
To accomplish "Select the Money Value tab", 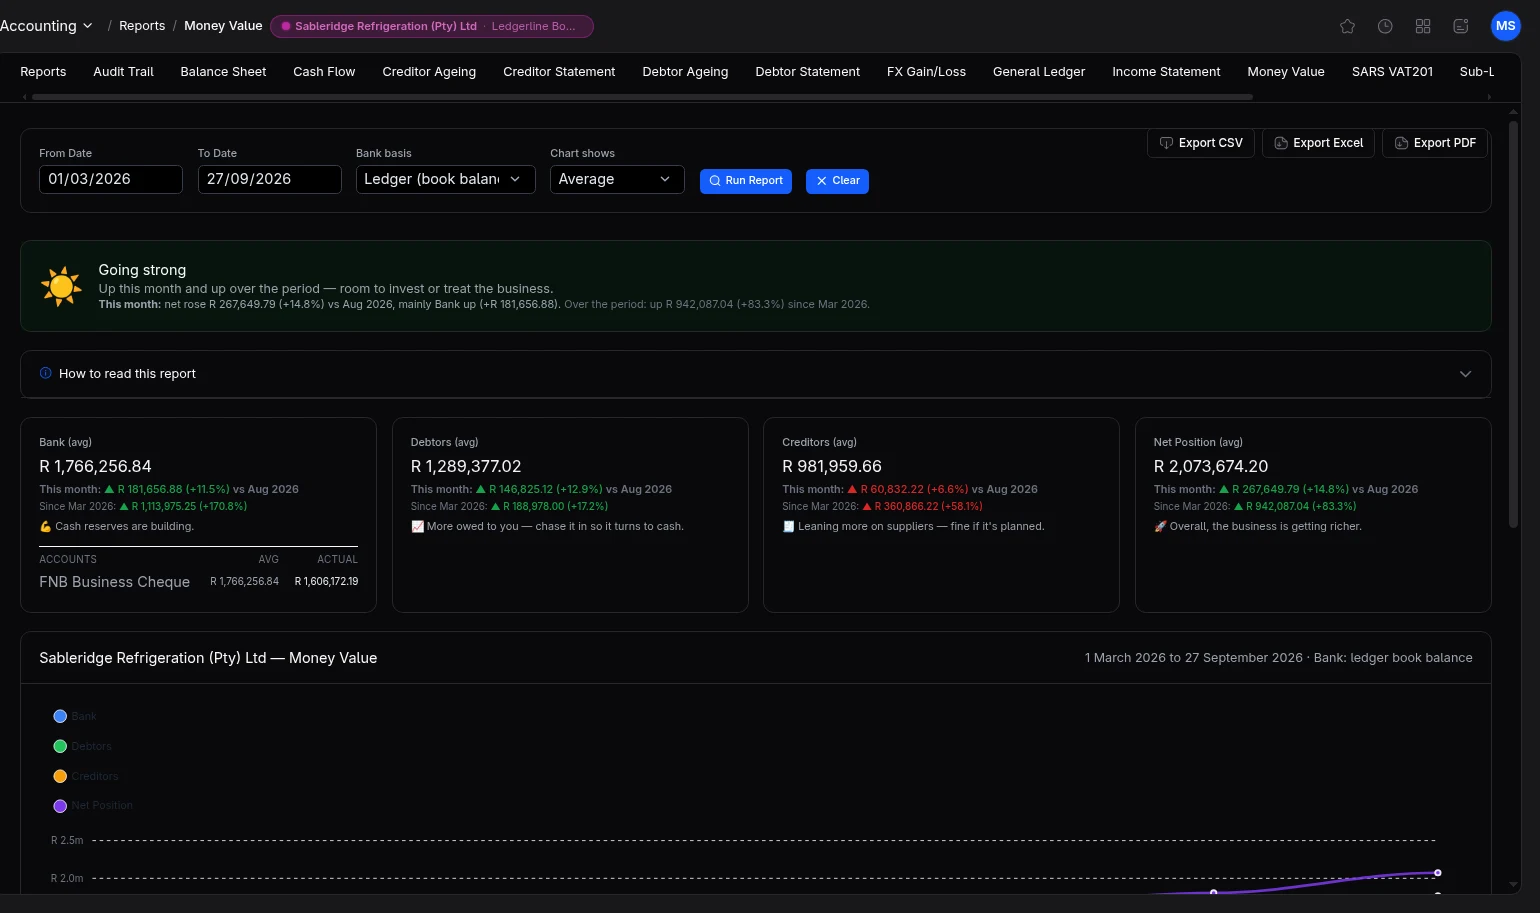I will coord(1286,72).
